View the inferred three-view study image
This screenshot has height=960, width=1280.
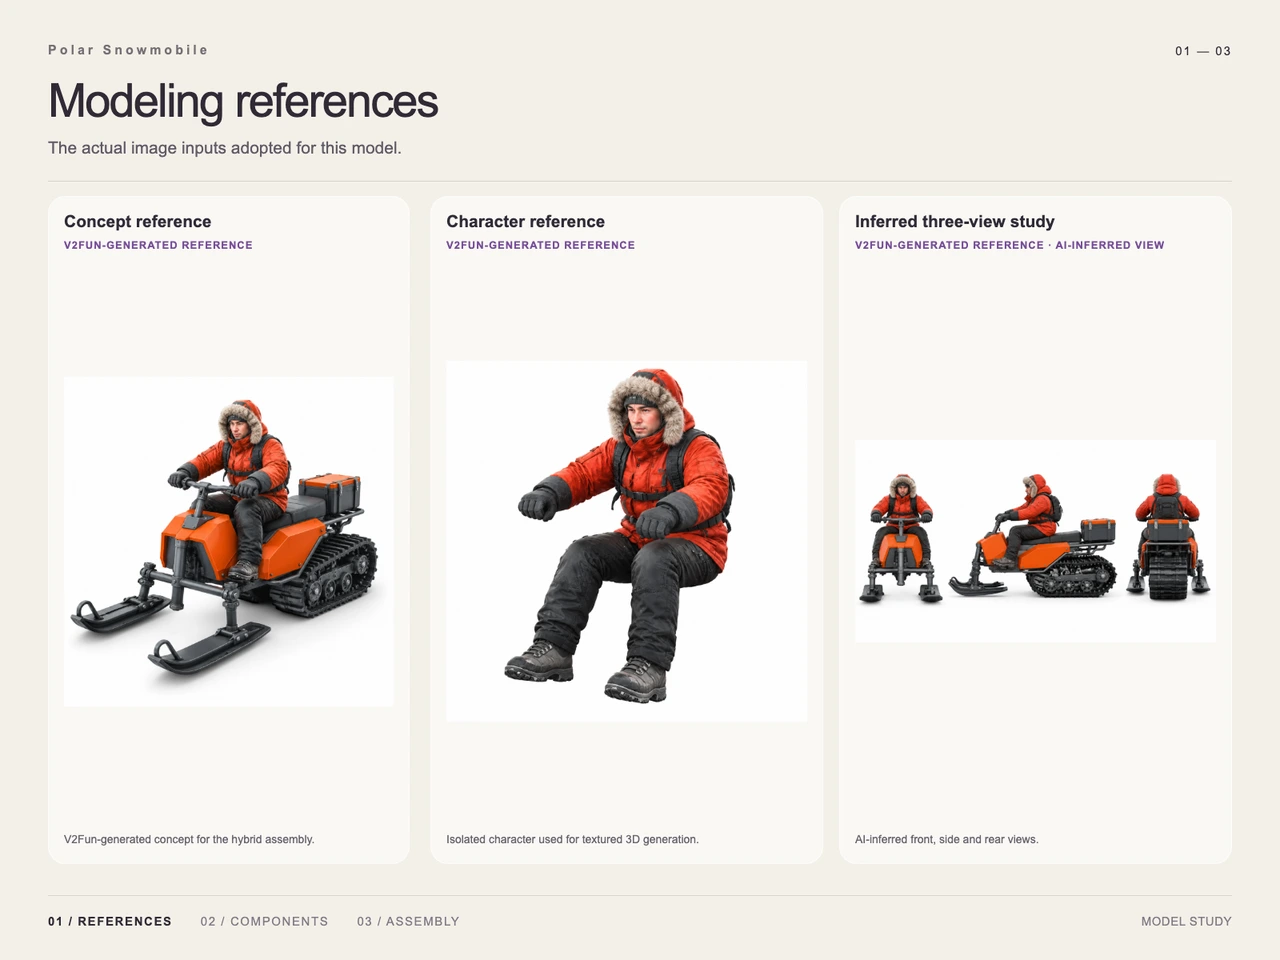(1035, 541)
